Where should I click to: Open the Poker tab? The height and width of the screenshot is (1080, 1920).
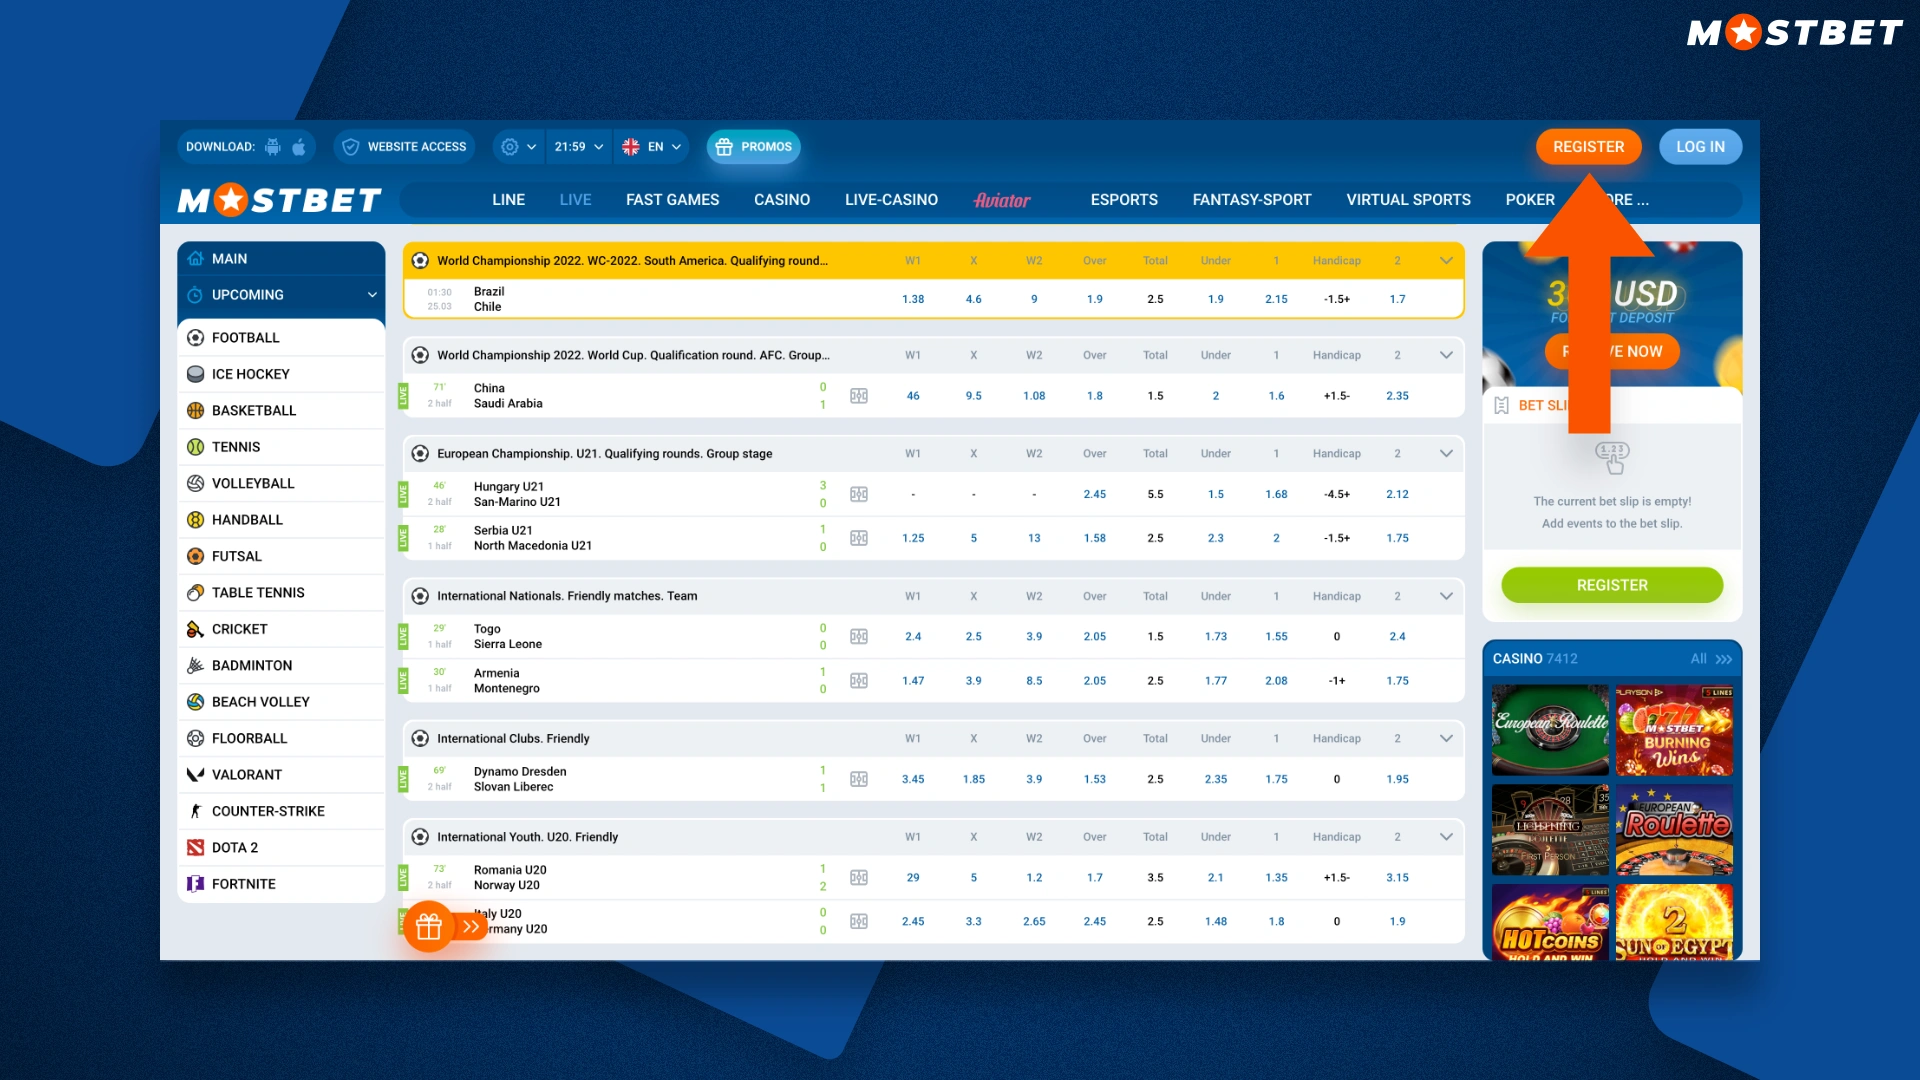(x=1530, y=200)
